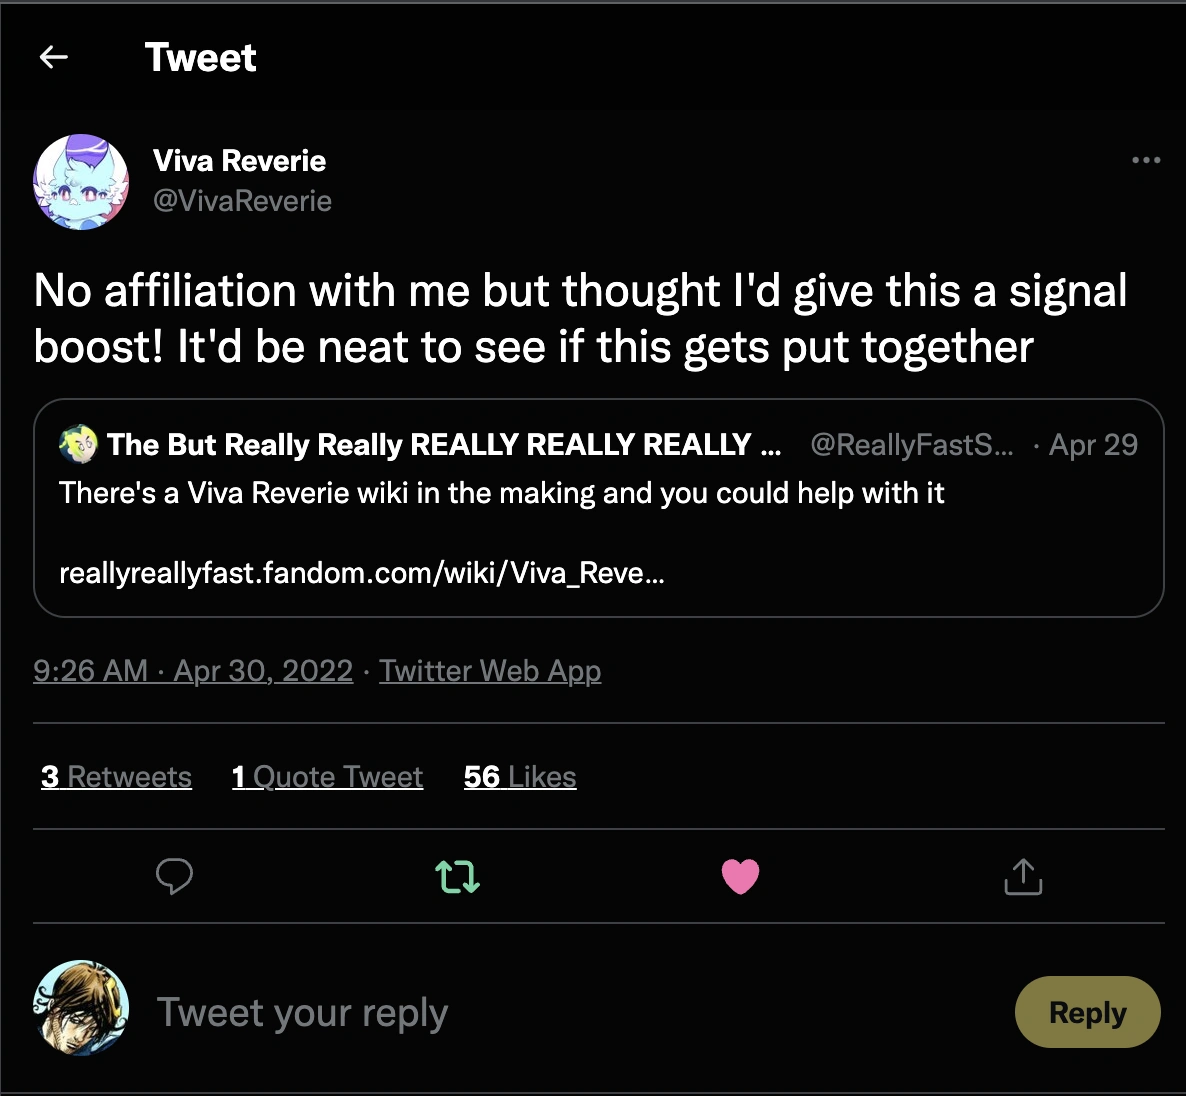1186x1096 pixels.
Task: View the 3 Retweets list
Action: [x=116, y=777]
